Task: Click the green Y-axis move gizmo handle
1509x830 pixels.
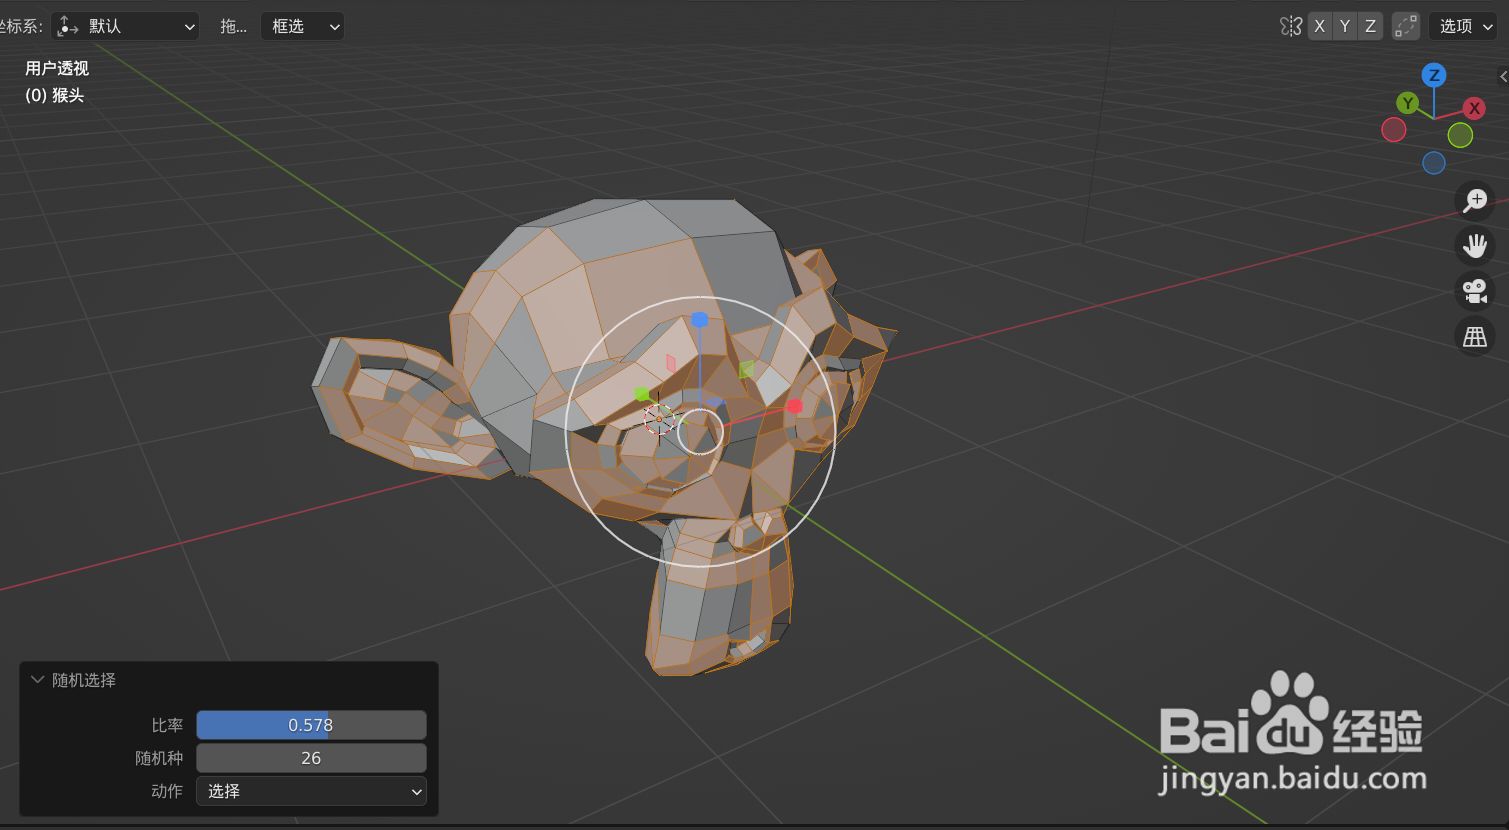Action: coord(641,394)
